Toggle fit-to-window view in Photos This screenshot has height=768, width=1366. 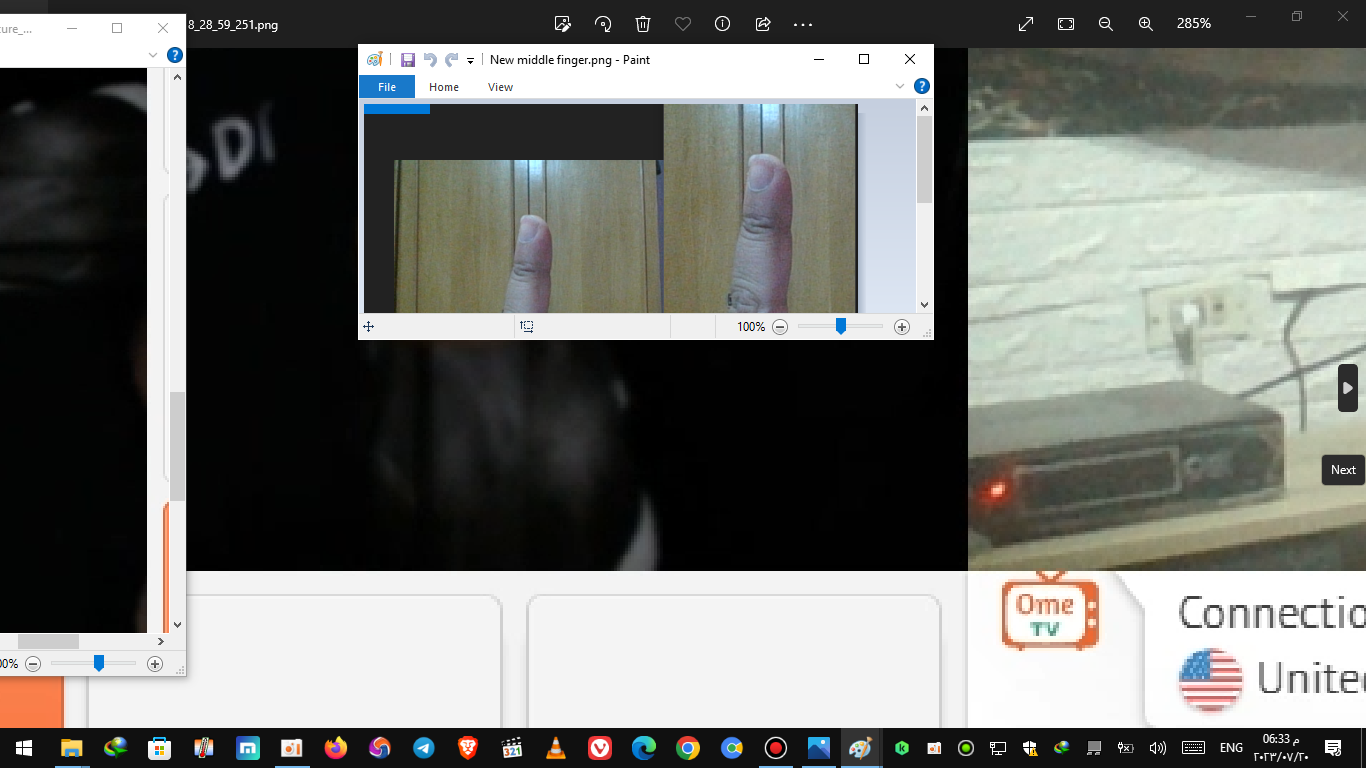(1066, 24)
